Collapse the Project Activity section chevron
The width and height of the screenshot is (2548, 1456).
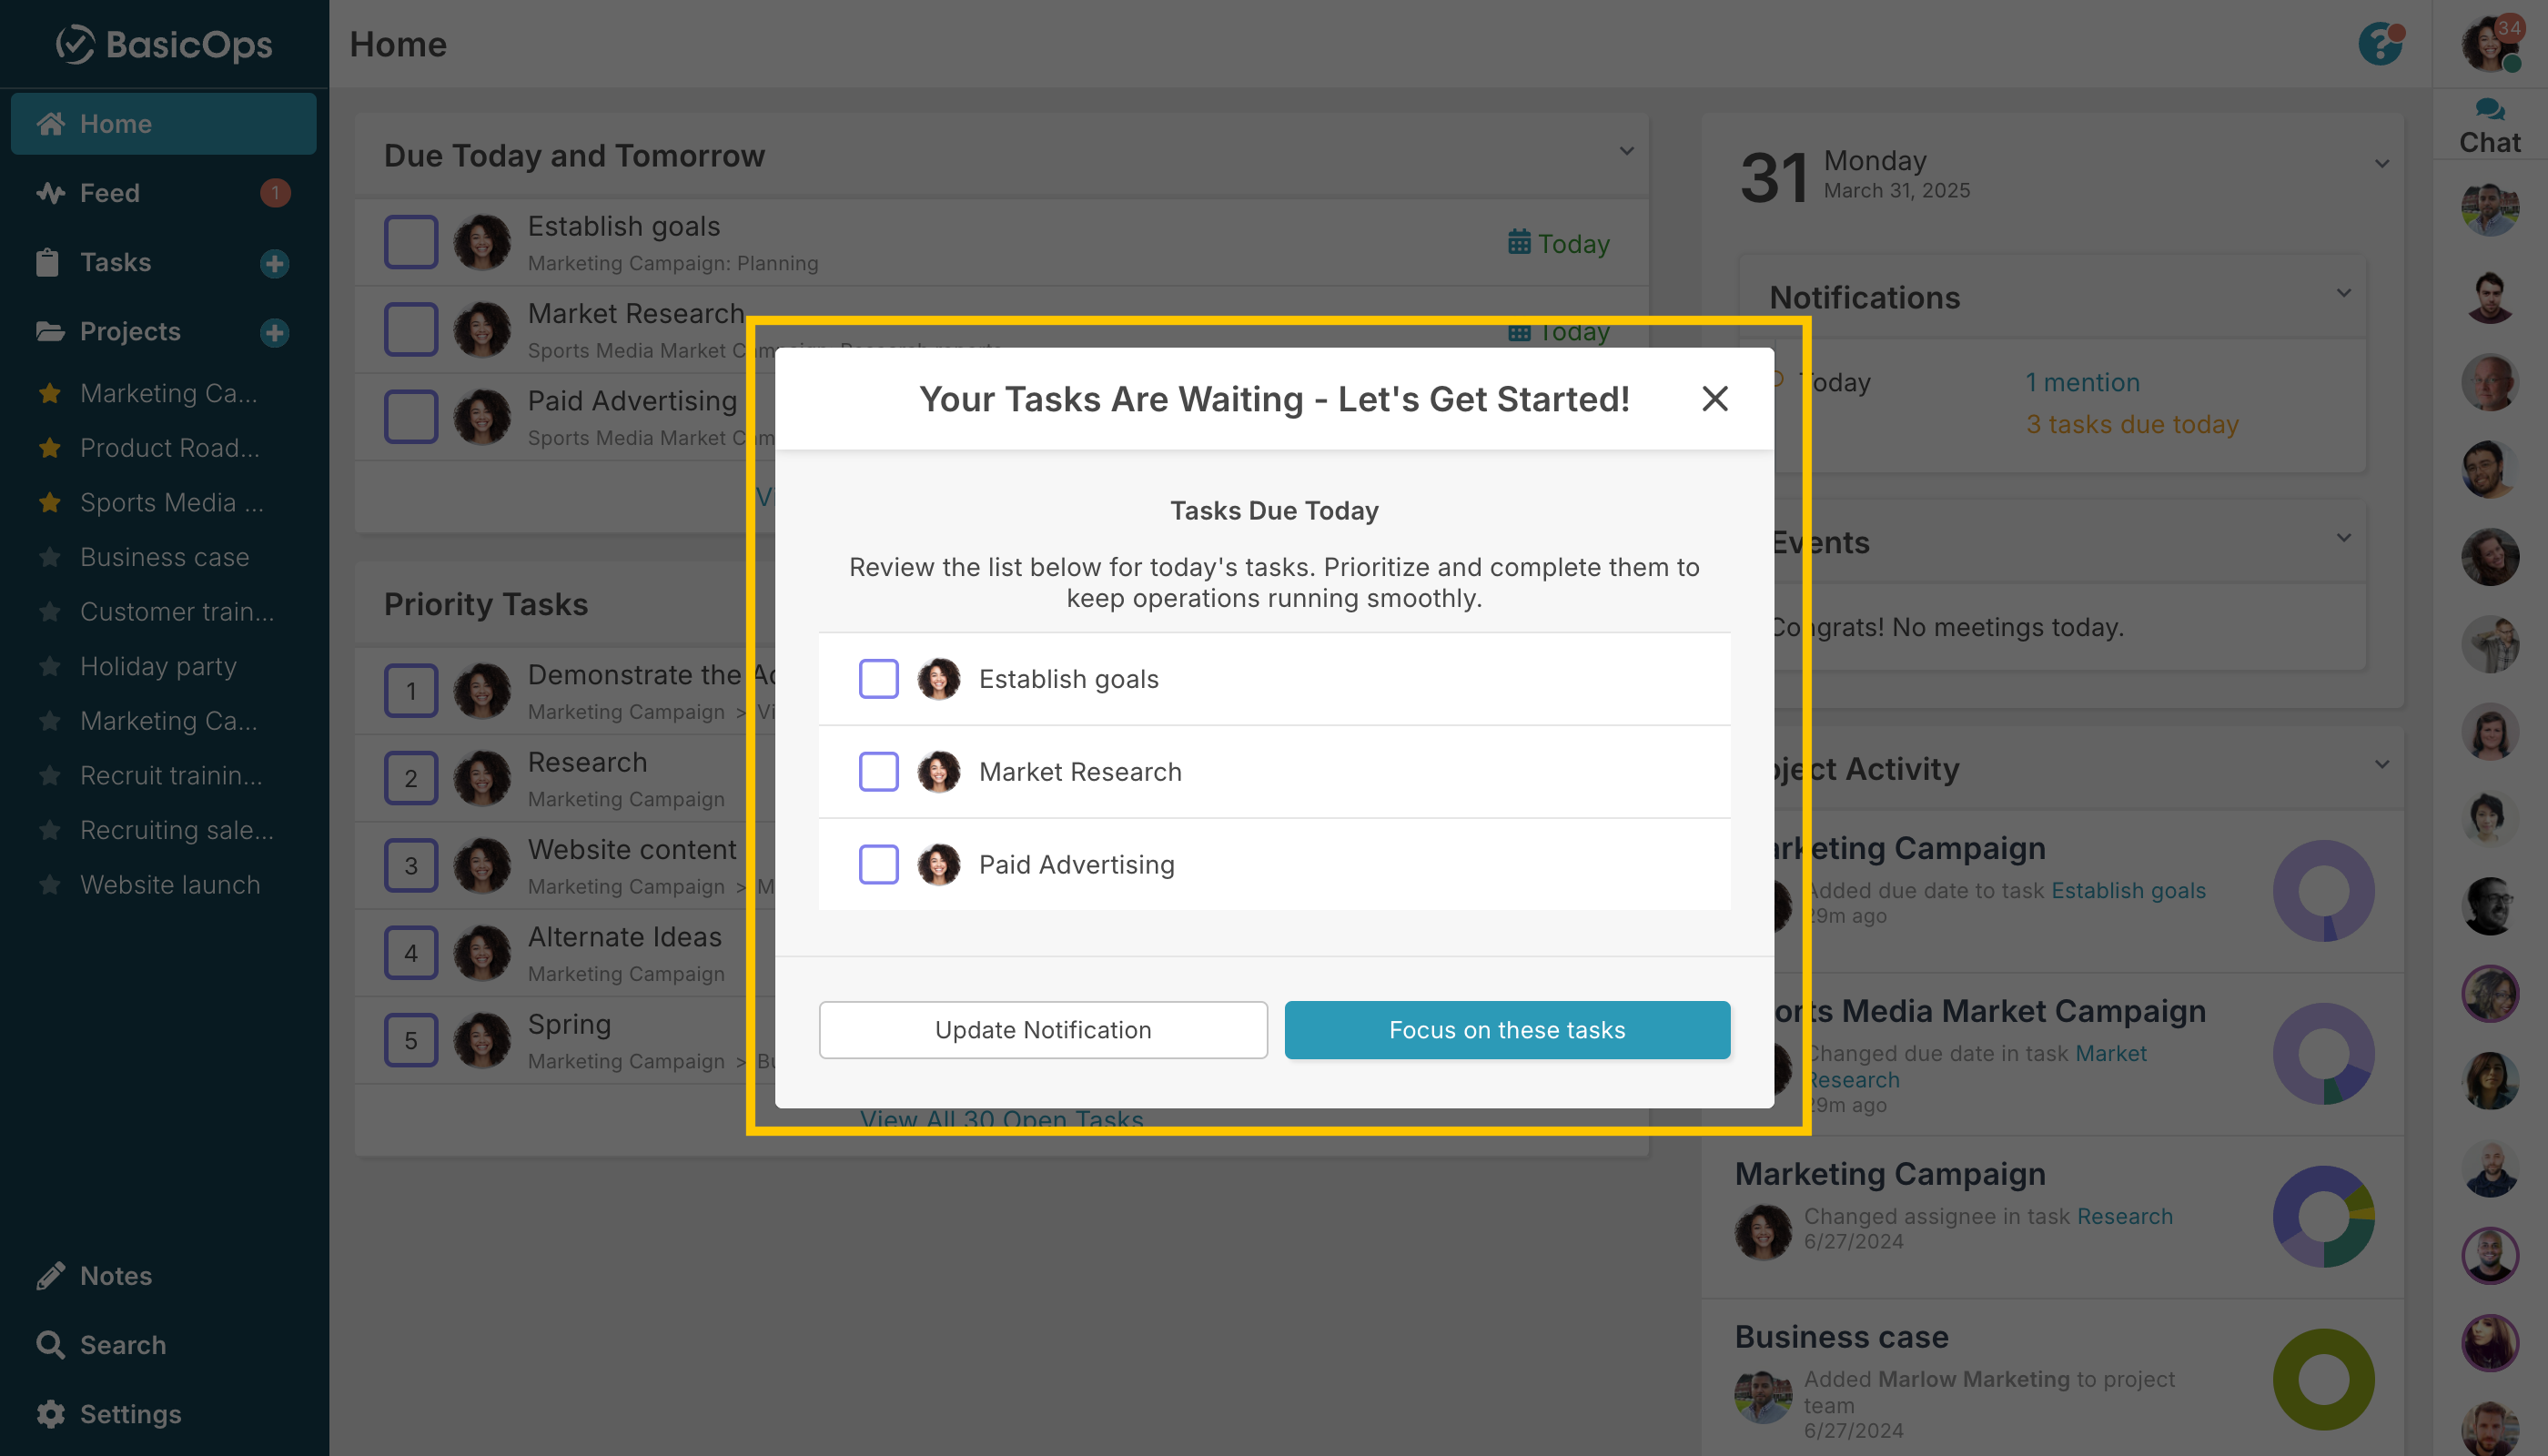click(2382, 765)
